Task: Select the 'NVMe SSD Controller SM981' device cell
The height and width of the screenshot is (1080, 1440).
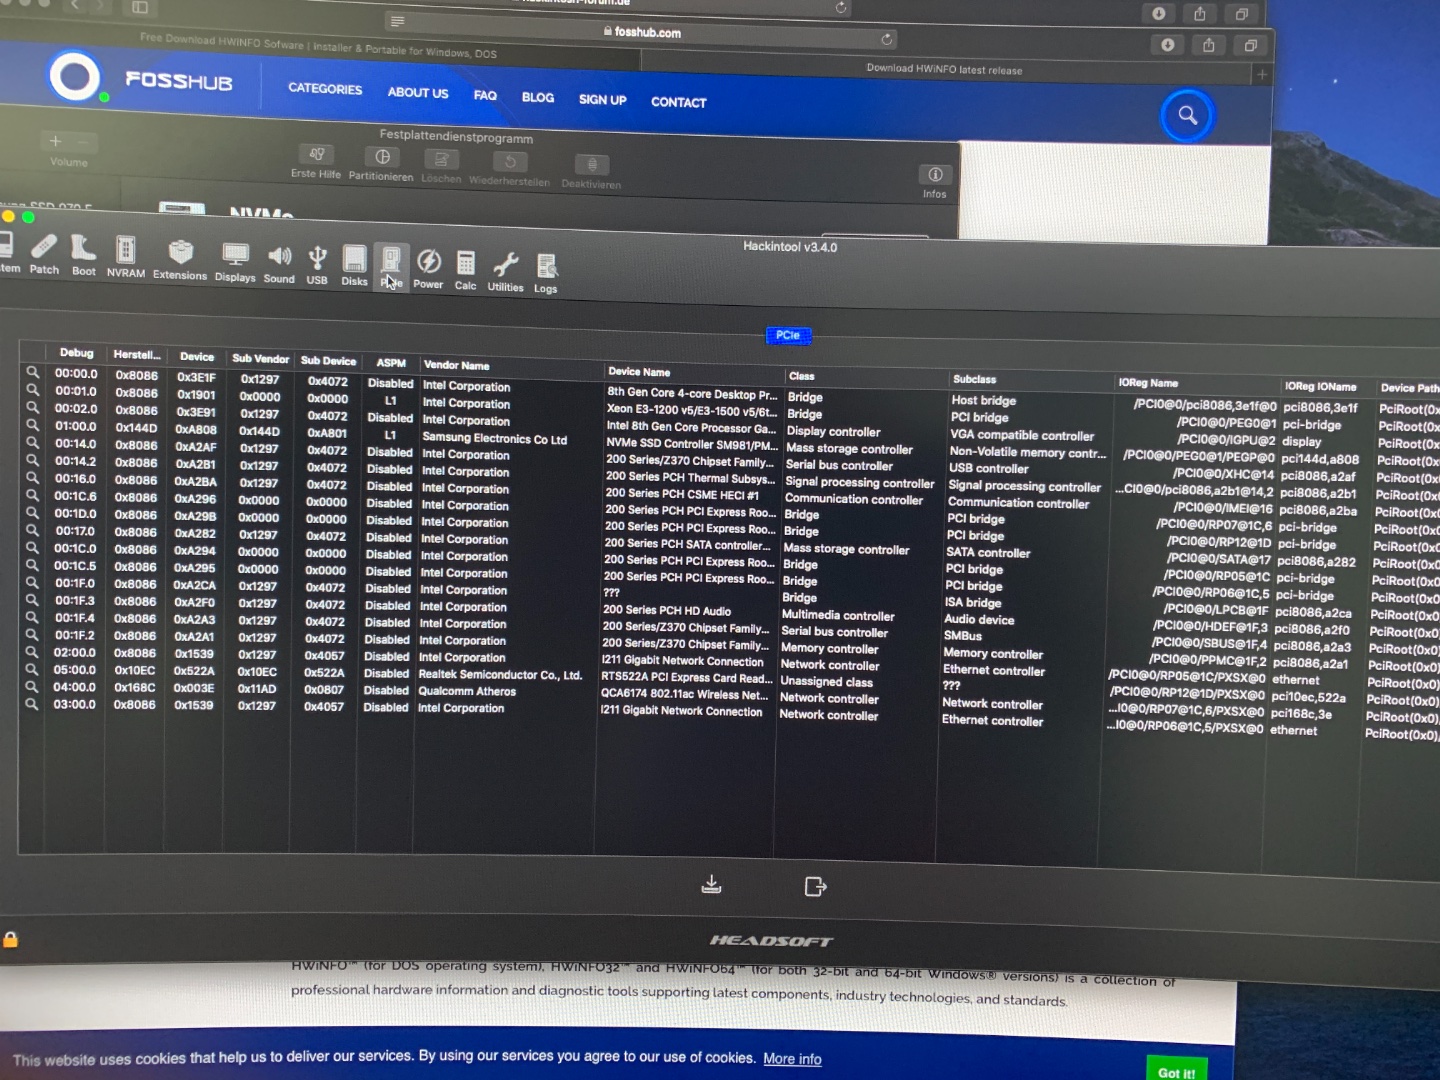Action: tap(691, 444)
